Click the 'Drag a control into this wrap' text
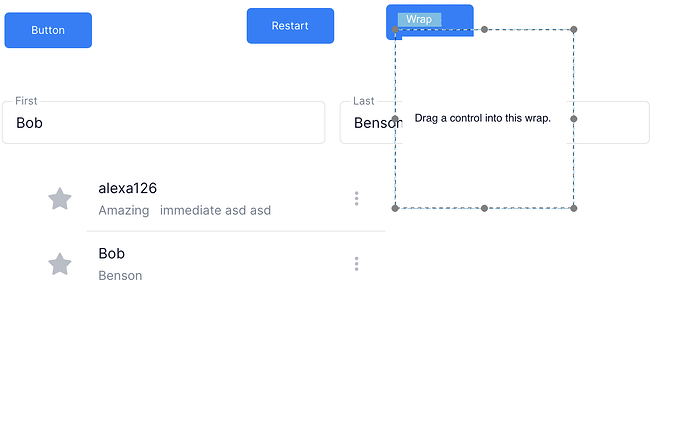The width and height of the screenshot is (690, 423). [x=483, y=118]
